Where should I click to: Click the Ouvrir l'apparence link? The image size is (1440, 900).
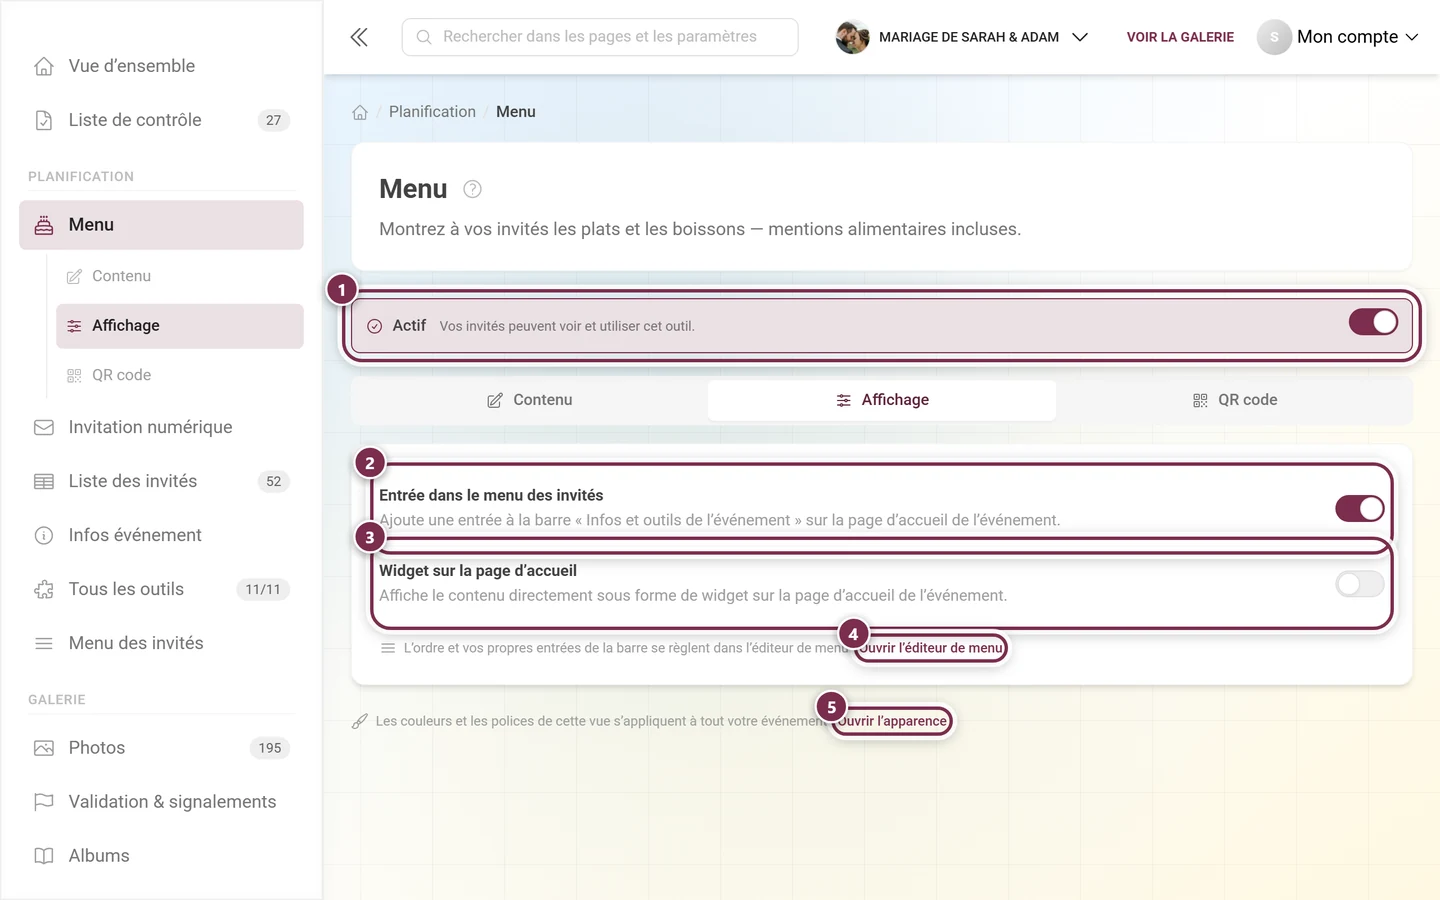tap(892, 721)
